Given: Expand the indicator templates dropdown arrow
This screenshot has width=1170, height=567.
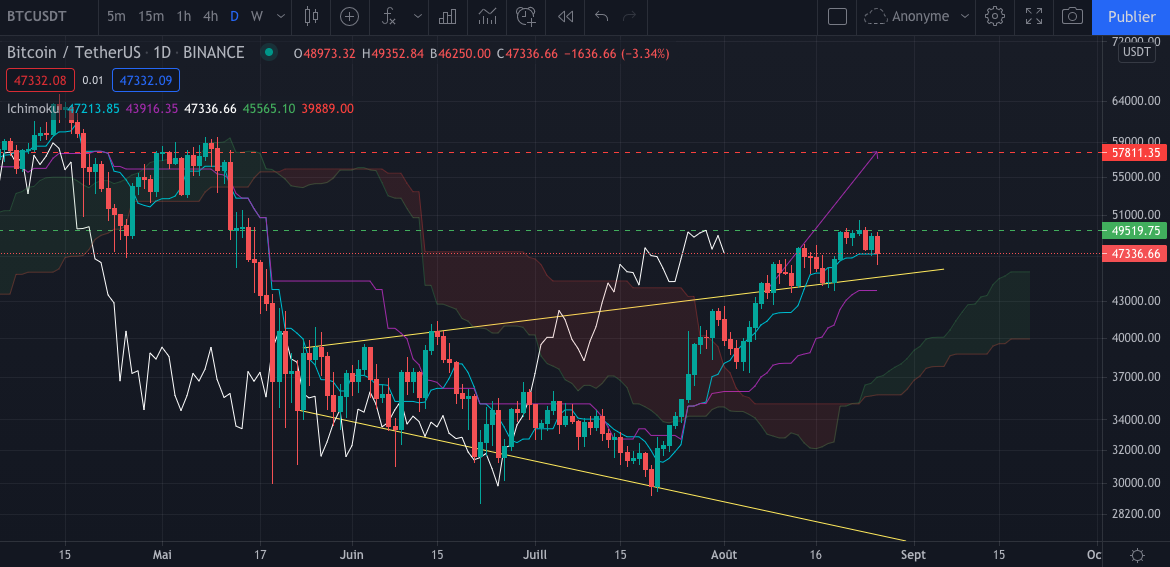Looking at the screenshot, I should 417,16.
